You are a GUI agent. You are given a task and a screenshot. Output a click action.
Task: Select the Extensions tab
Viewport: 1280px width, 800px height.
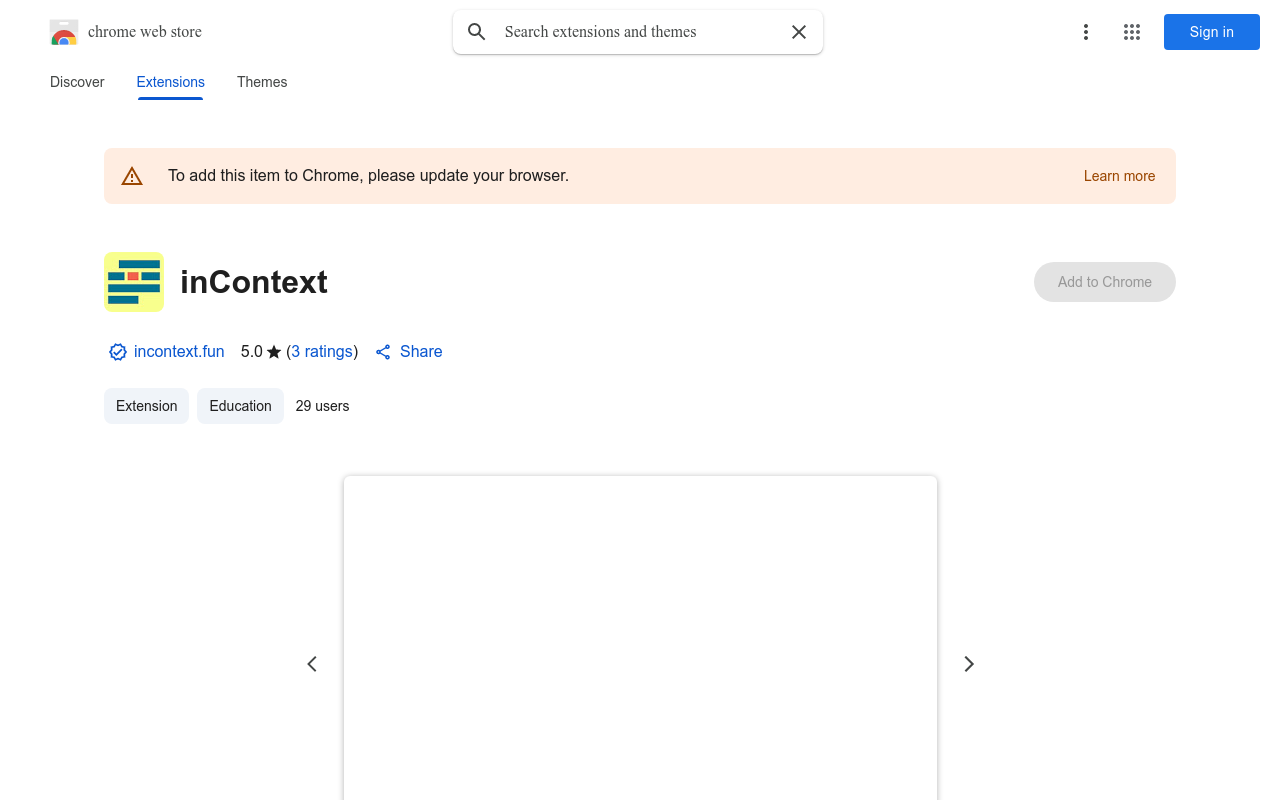(x=170, y=82)
